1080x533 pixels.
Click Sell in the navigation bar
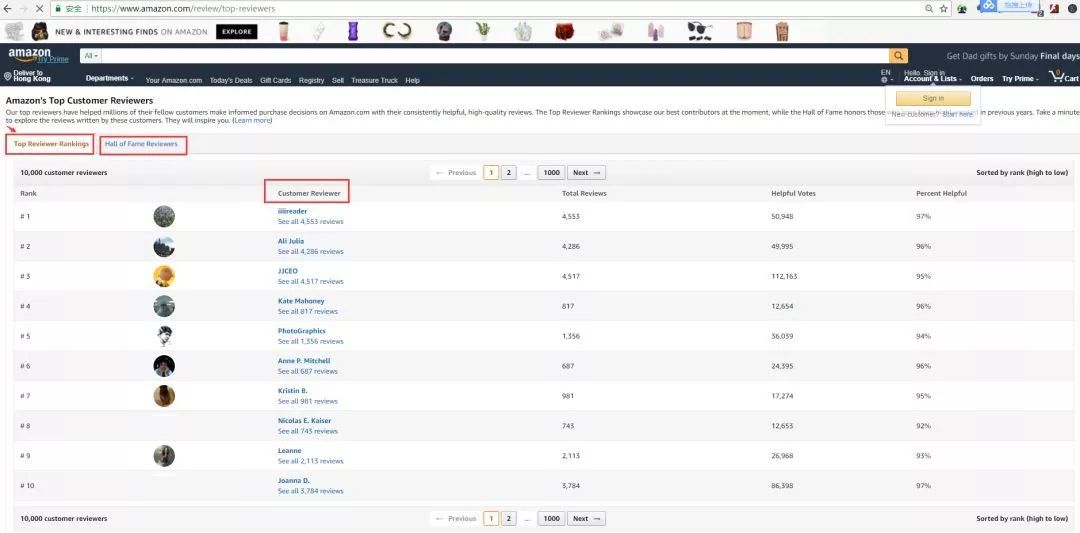(338, 81)
